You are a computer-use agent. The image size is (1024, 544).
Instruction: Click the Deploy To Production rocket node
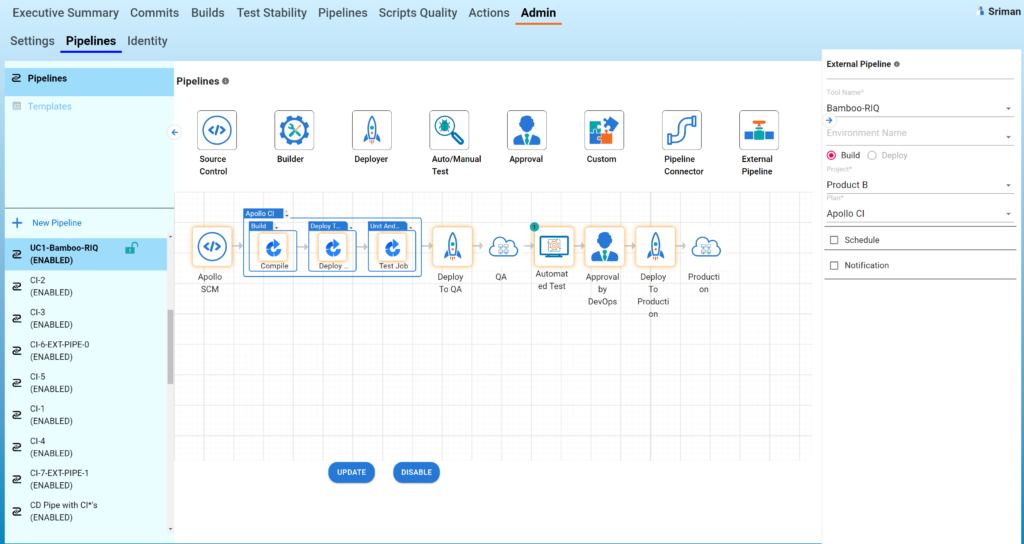click(x=655, y=247)
